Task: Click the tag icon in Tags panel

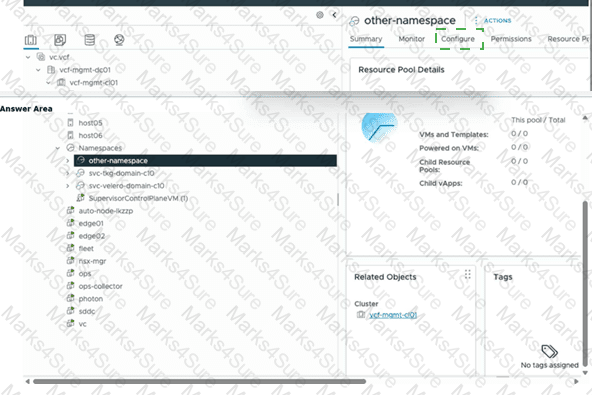Action: coord(549,351)
